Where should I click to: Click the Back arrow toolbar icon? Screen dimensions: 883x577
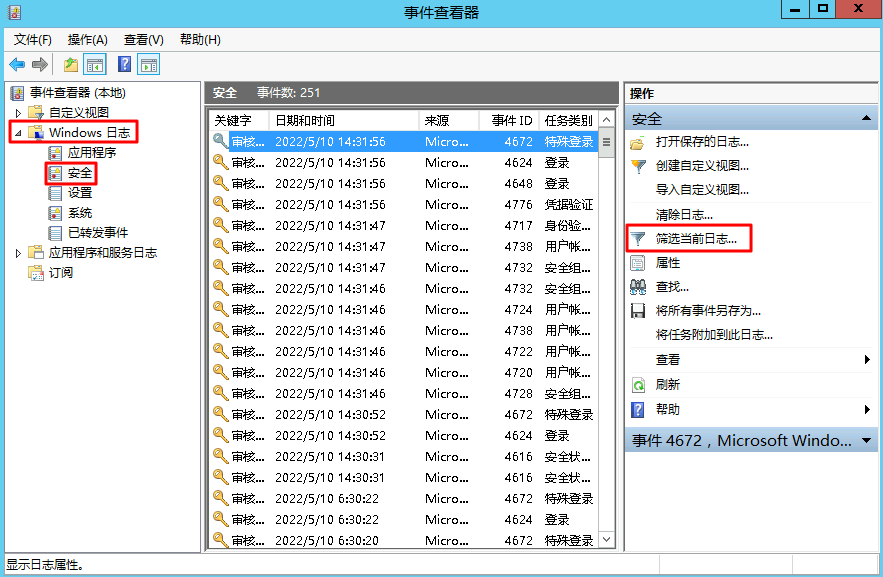click(17, 65)
